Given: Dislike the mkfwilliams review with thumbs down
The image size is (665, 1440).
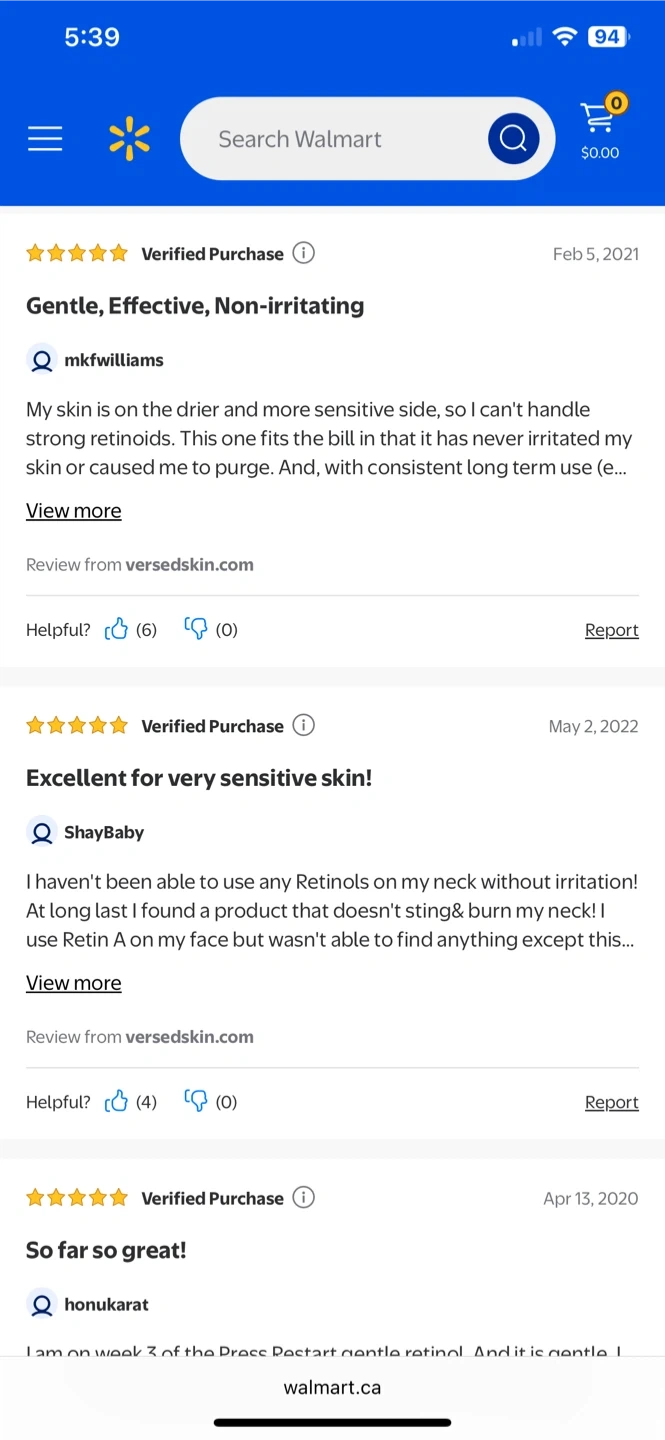Looking at the screenshot, I should point(196,629).
